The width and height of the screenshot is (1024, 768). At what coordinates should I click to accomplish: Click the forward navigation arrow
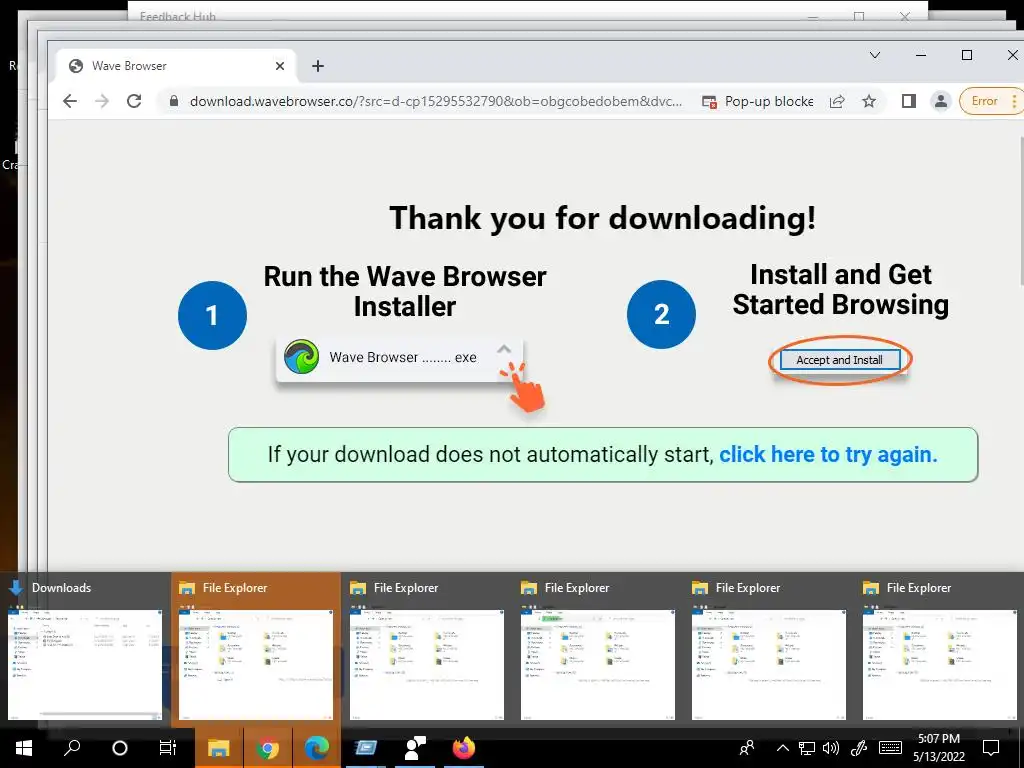pyautogui.click(x=101, y=101)
